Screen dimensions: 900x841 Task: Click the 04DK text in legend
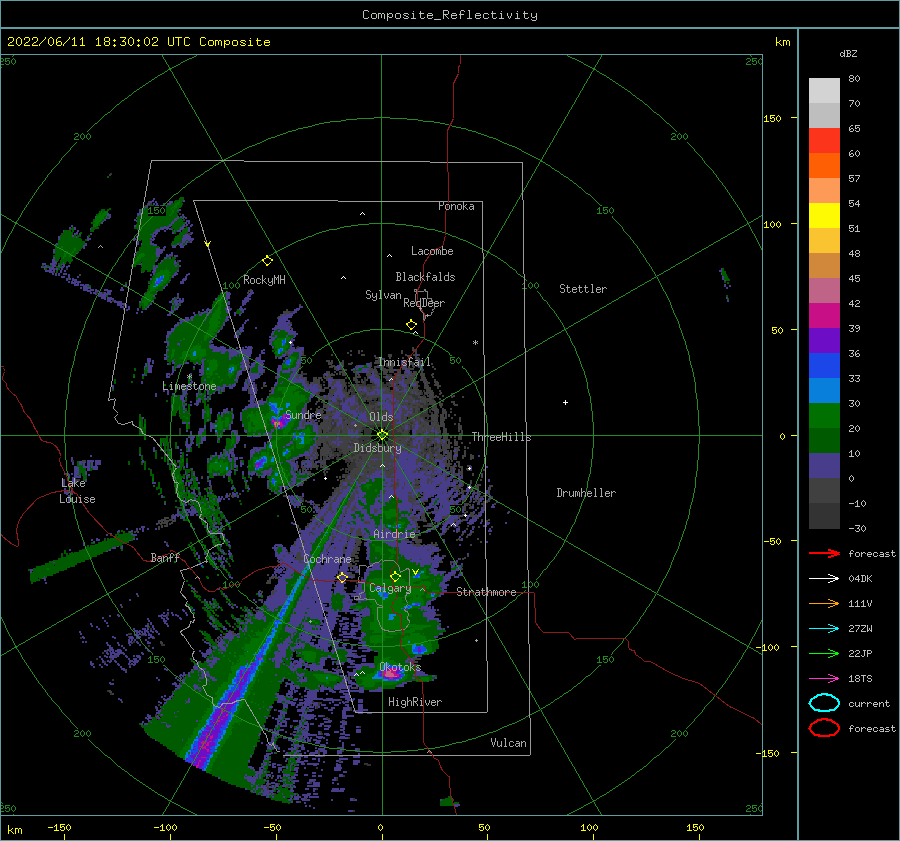[x=860, y=579]
